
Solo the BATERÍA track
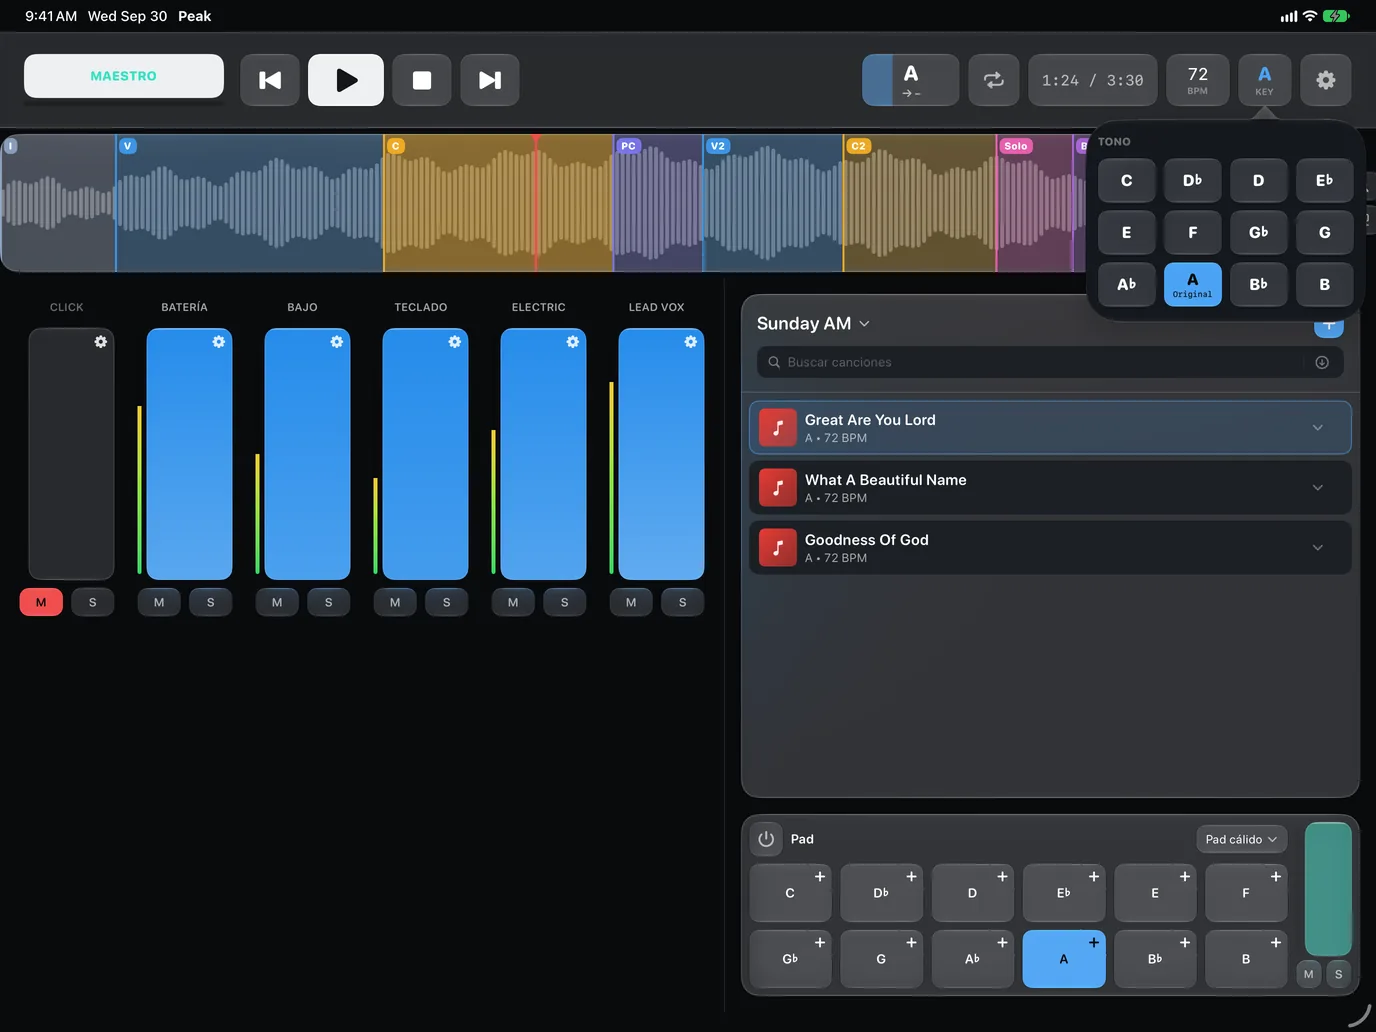coord(211,602)
